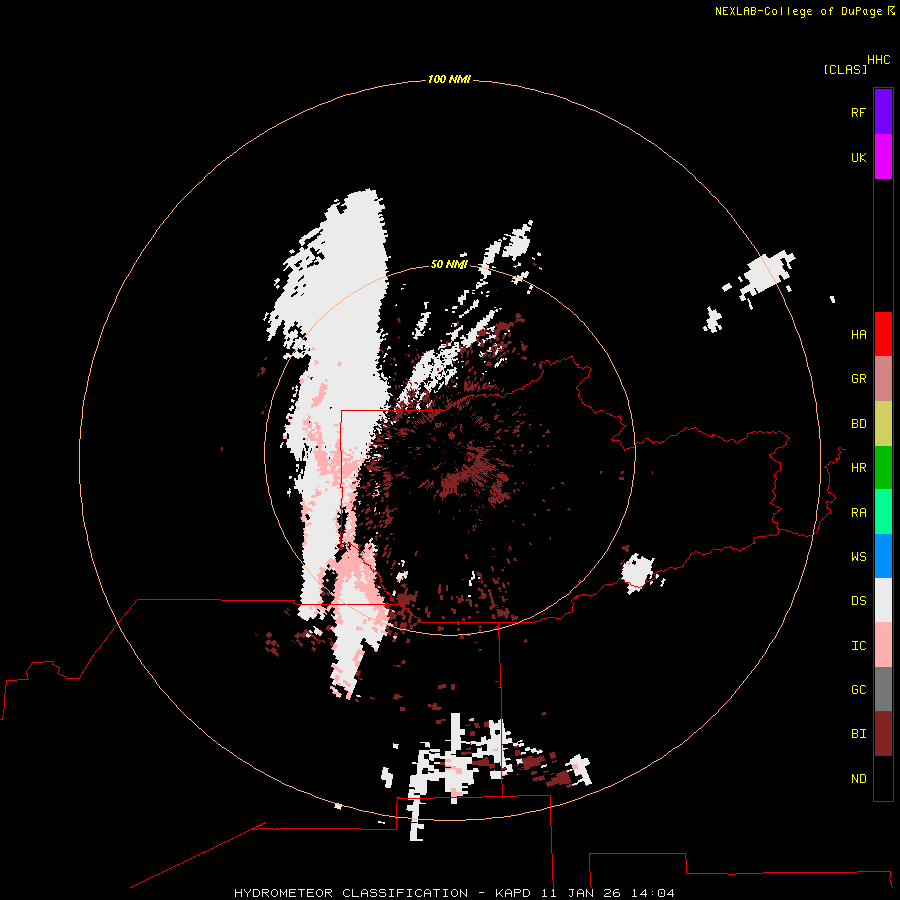Select the BD yellow legend swatch
The height and width of the screenshot is (900, 900).
tap(883, 424)
